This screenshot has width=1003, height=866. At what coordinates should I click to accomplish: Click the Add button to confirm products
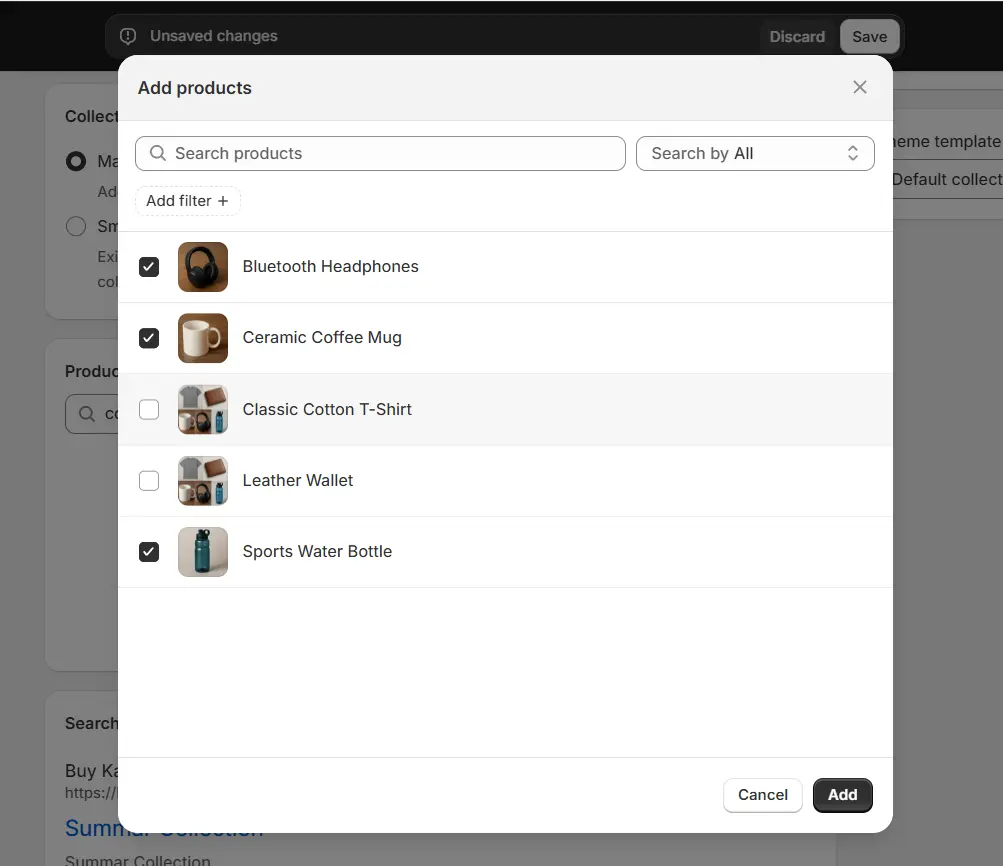click(842, 795)
